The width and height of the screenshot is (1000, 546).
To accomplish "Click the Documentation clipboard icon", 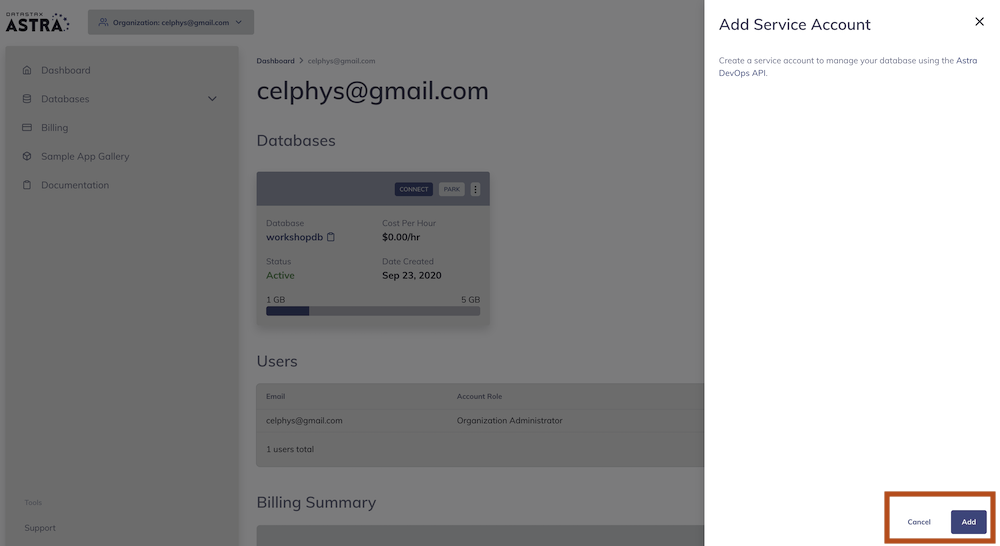I will tap(27, 185).
